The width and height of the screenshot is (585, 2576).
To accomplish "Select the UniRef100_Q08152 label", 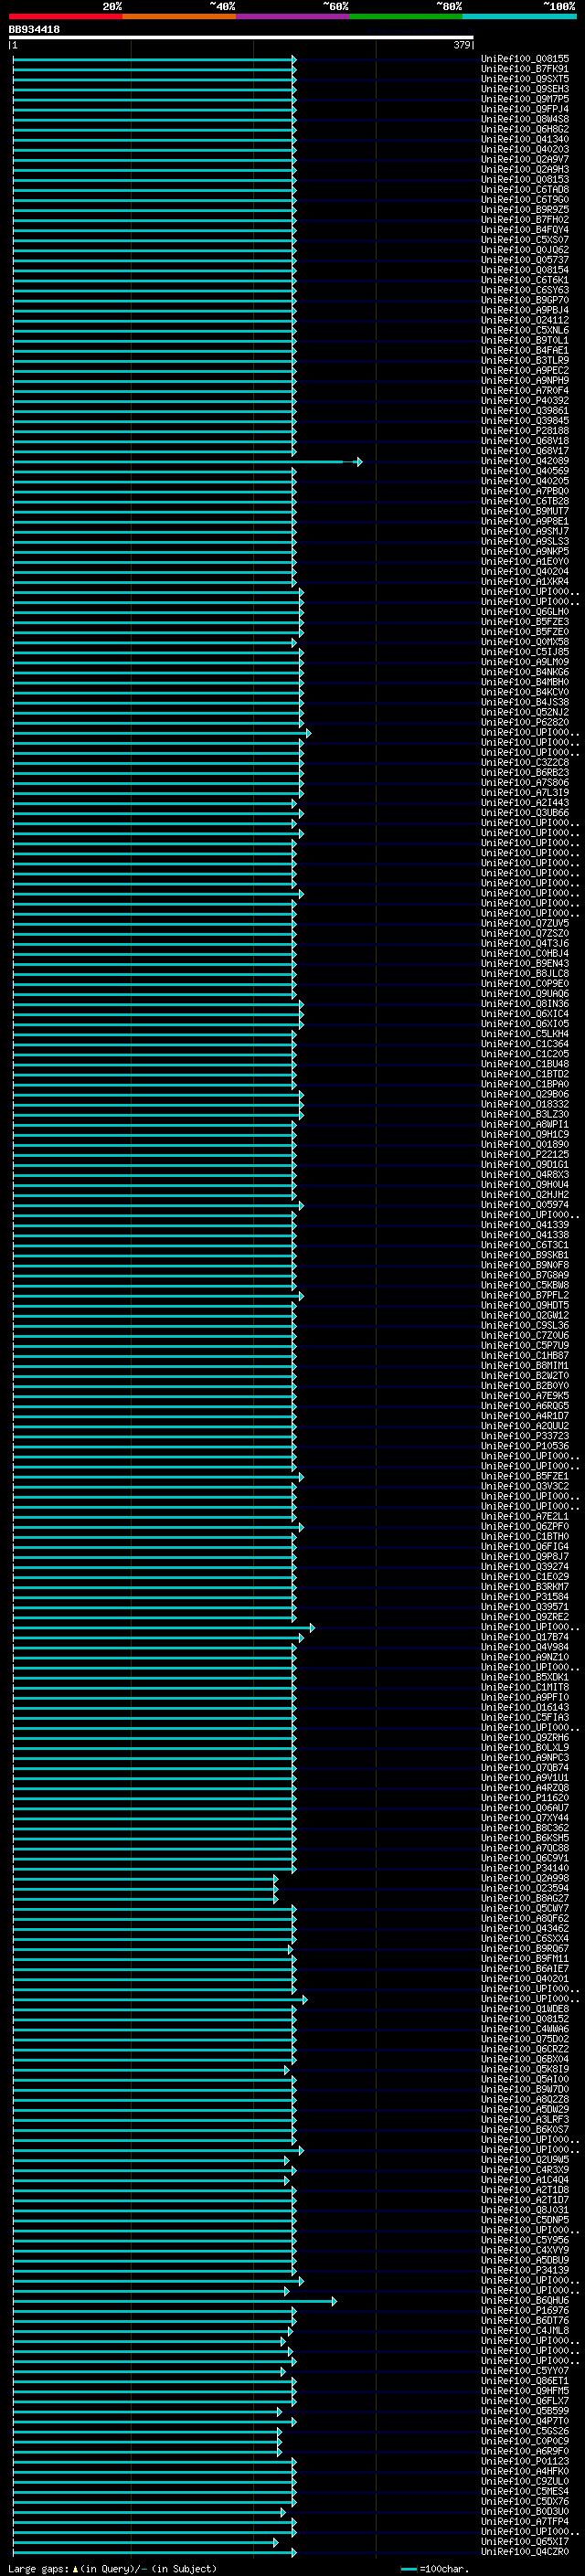I will (525, 2019).
